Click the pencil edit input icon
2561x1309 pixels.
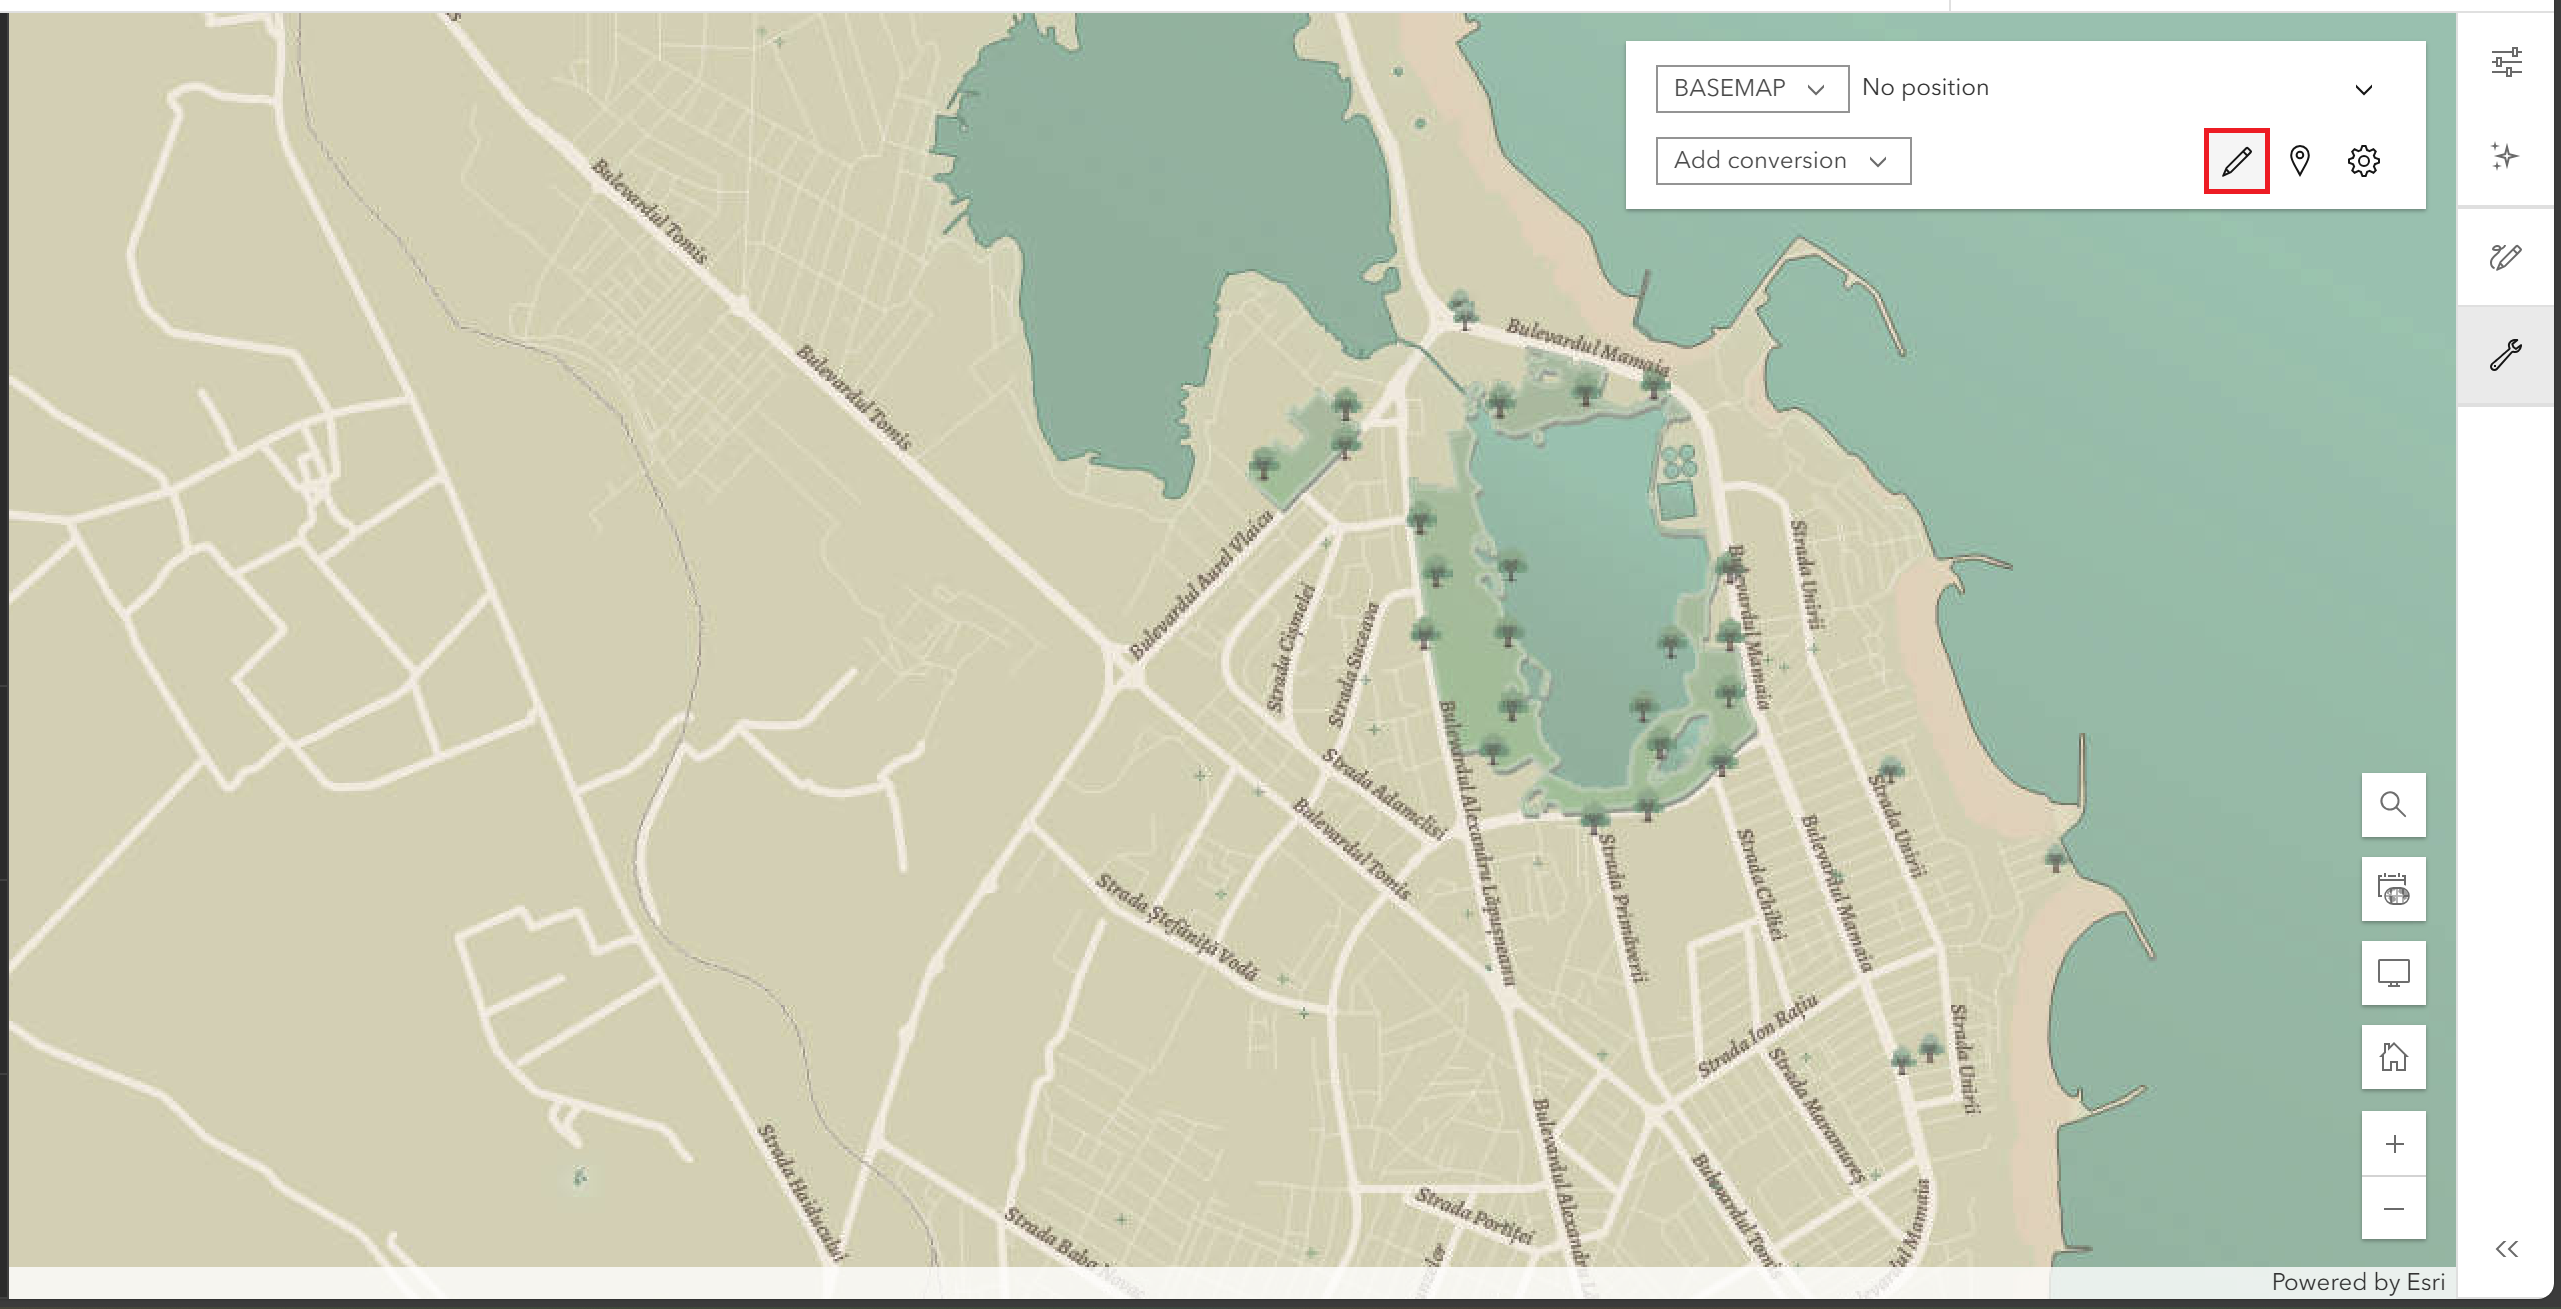[x=2236, y=161]
